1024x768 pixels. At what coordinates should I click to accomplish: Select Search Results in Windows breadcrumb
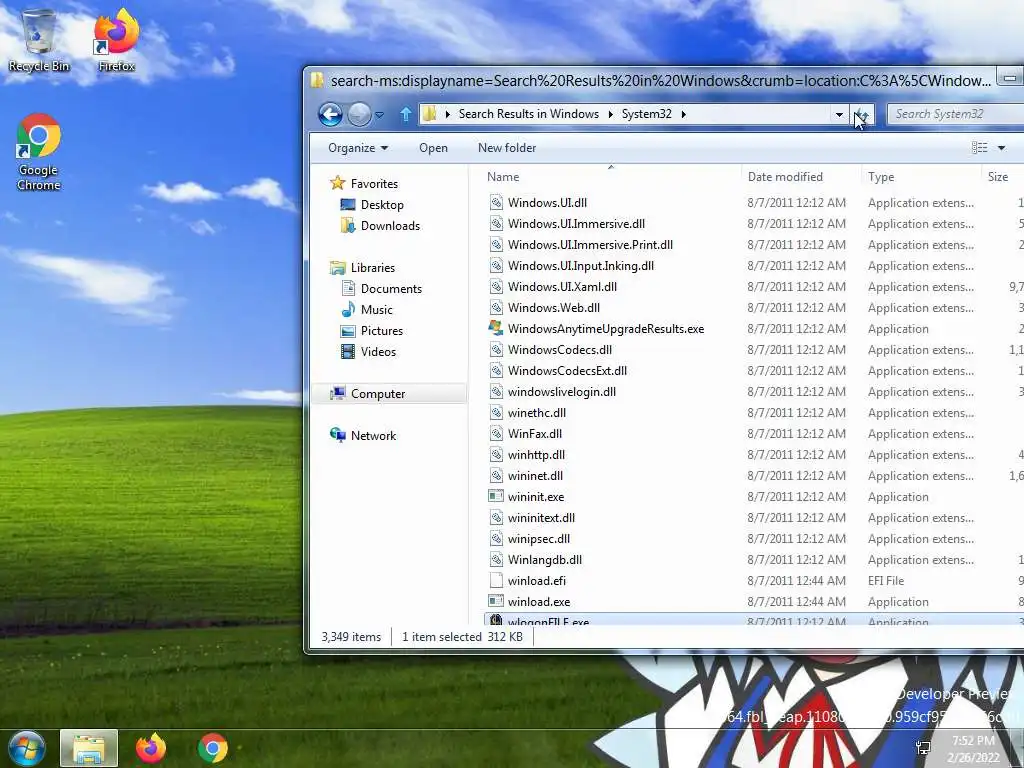(x=528, y=114)
